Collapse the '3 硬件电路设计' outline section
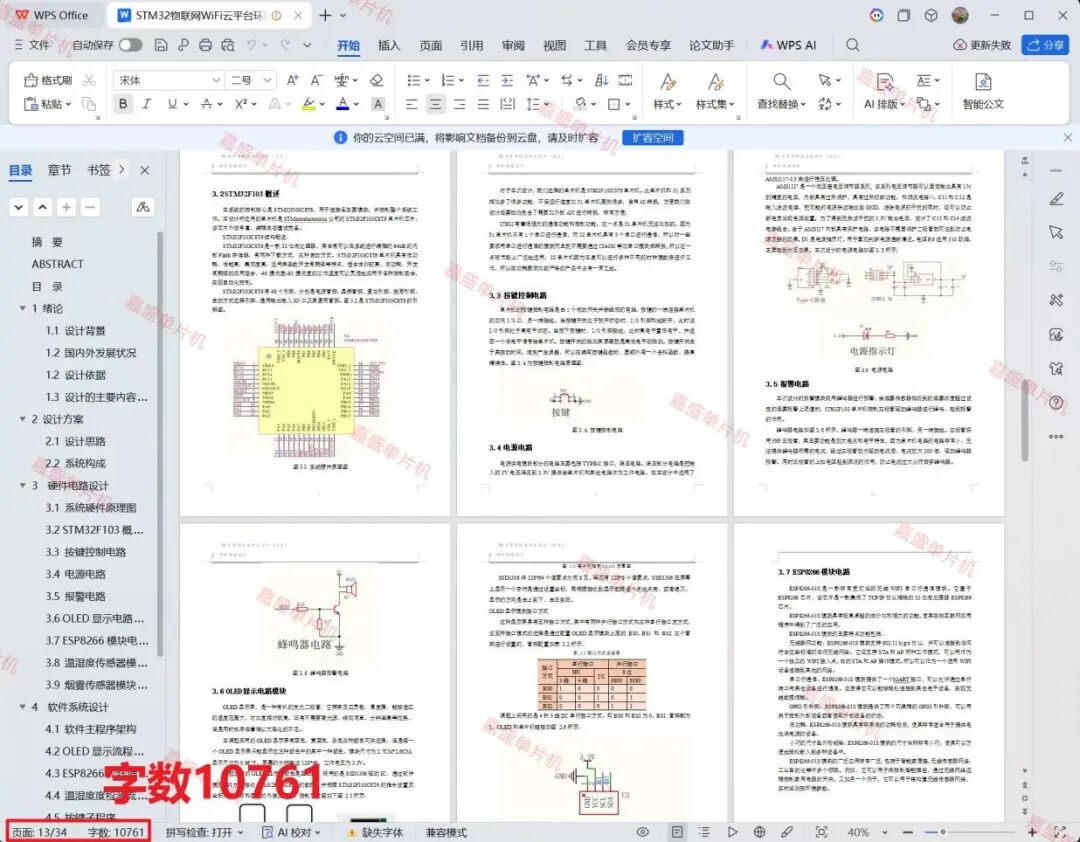This screenshot has width=1080, height=842. pos(23,486)
